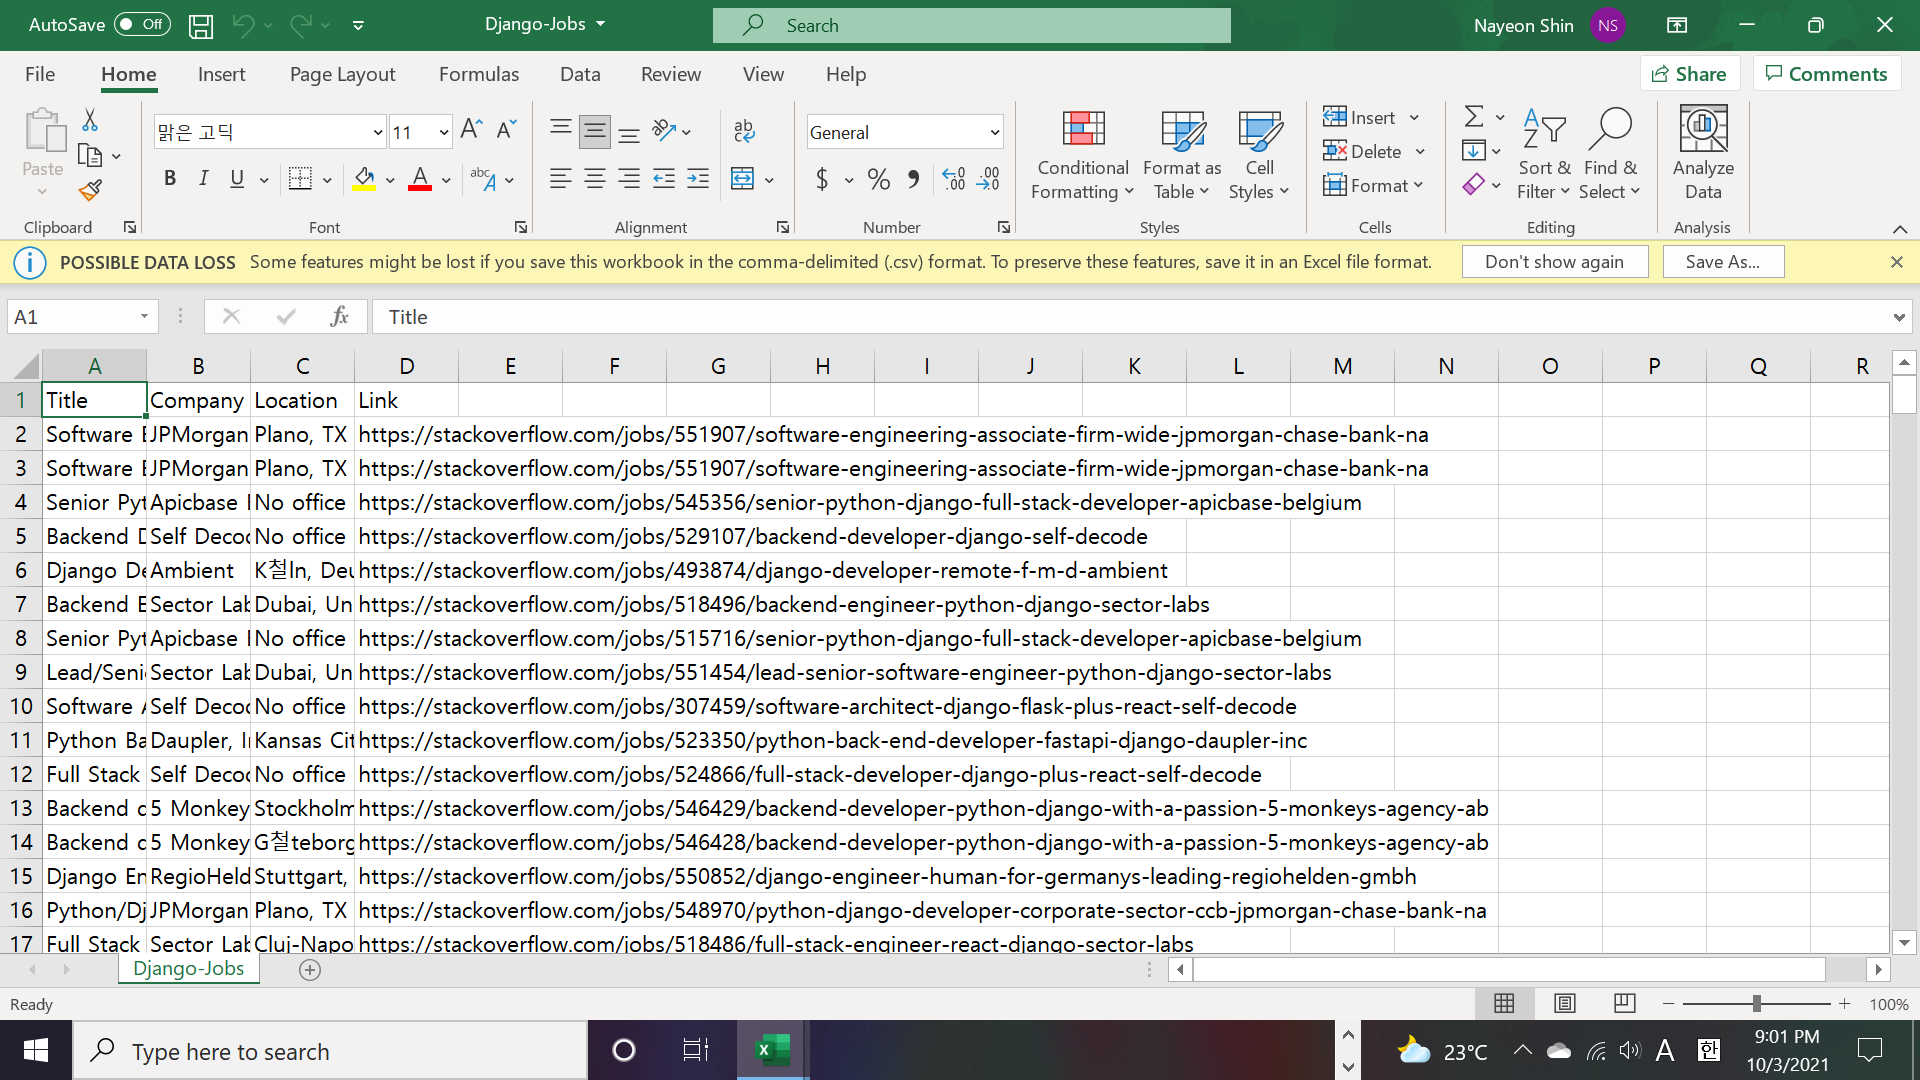The width and height of the screenshot is (1920, 1080).
Task: Toggle Italic formatting
Action: 204,179
